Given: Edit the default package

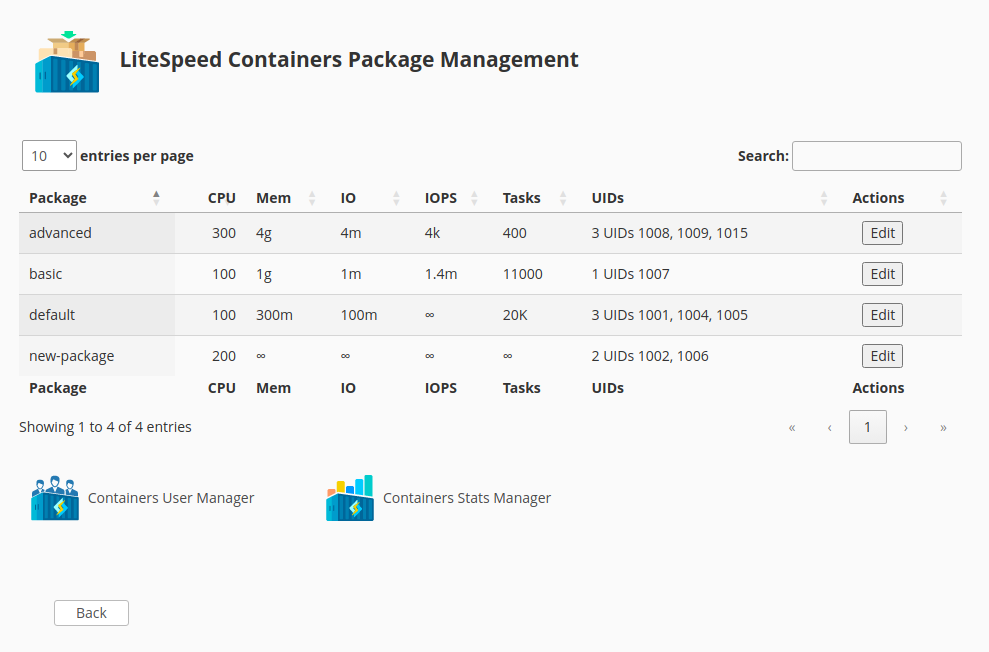Looking at the screenshot, I should pyautogui.click(x=881, y=314).
